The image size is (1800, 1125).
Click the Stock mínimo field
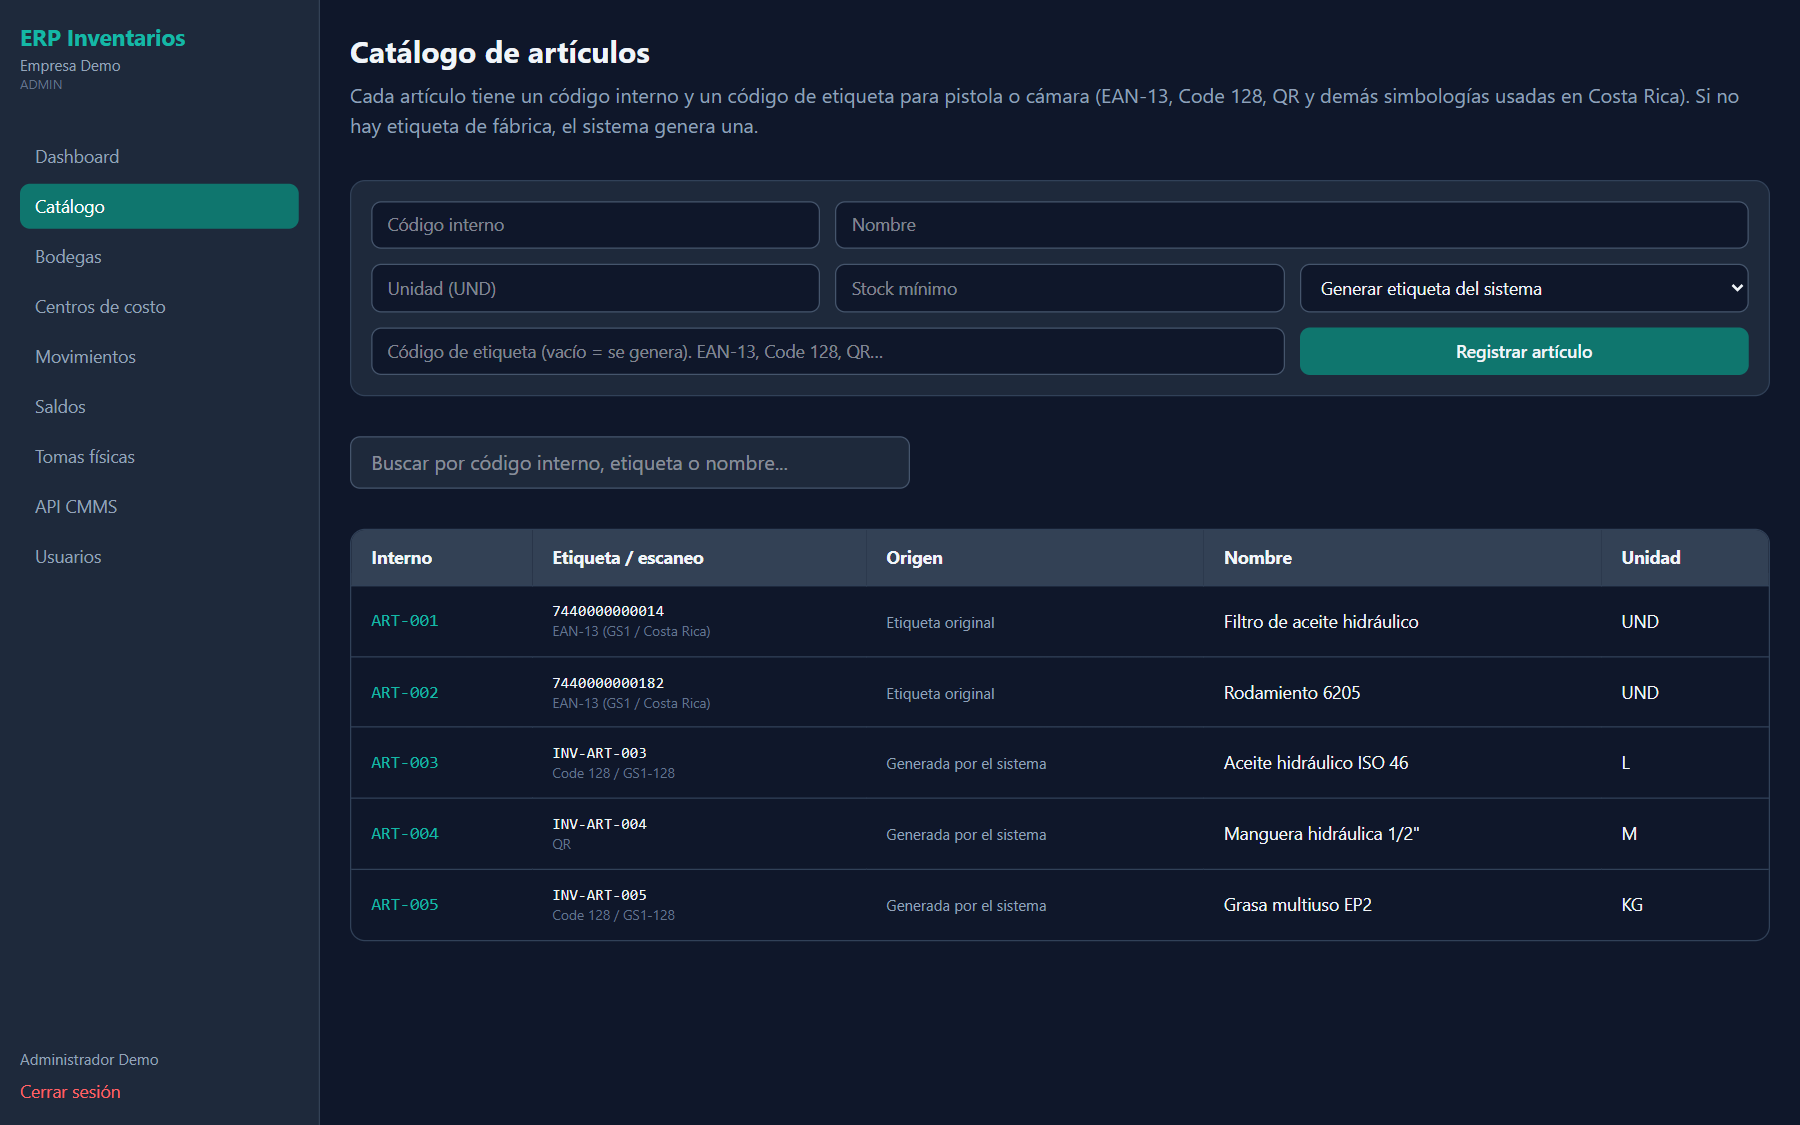pyautogui.click(x=1059, y=289)
